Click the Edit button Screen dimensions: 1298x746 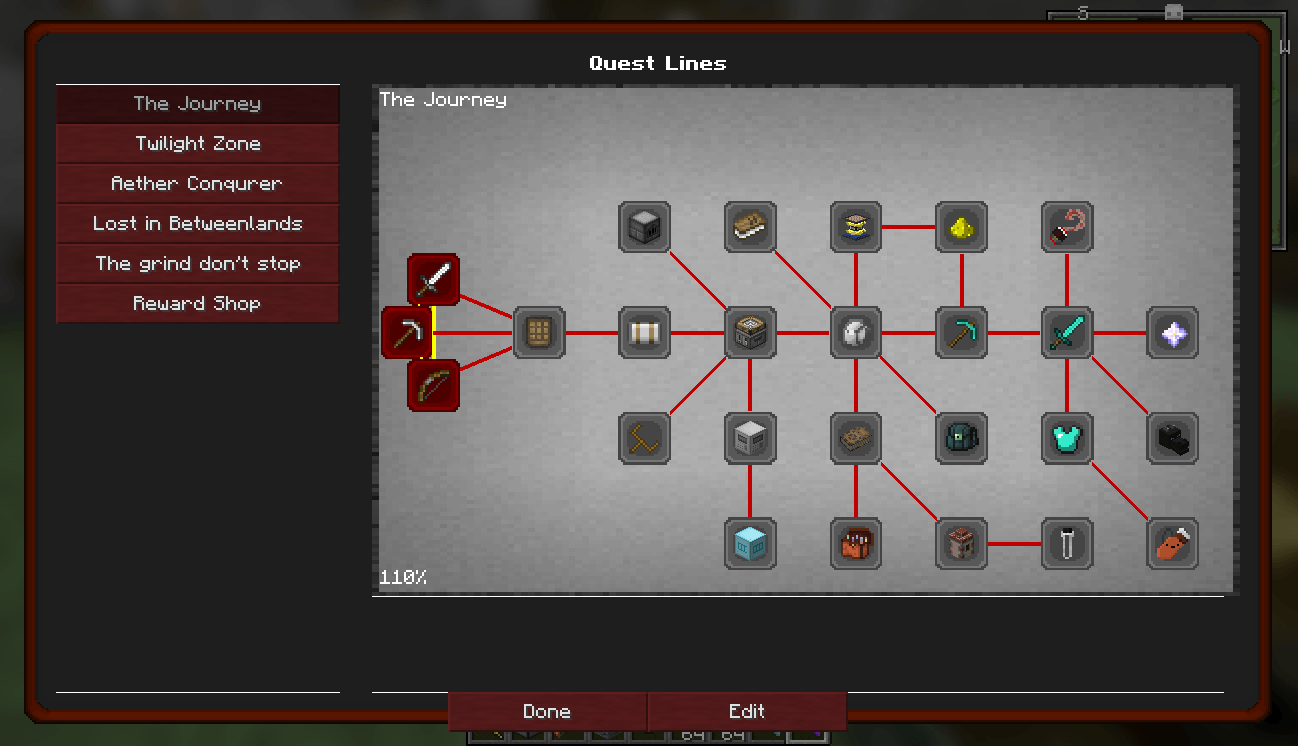747,712
